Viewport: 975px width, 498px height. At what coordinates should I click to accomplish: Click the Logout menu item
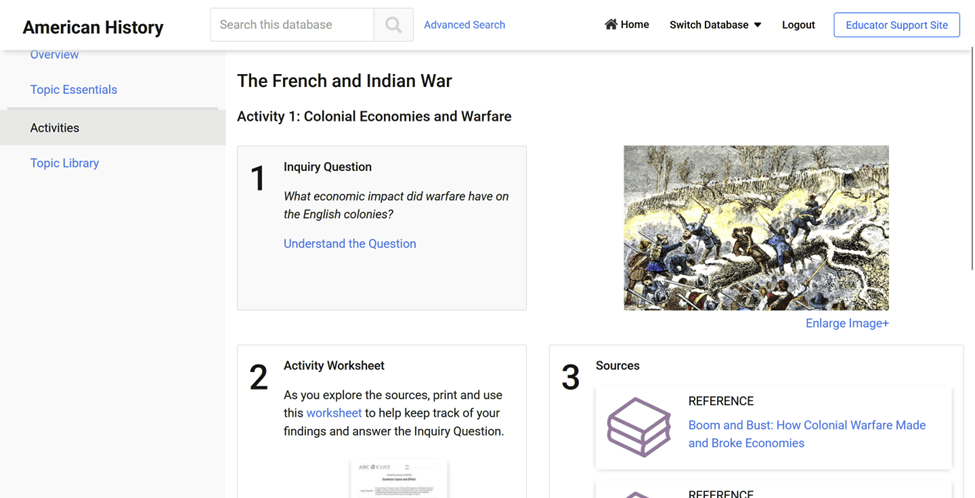(798, 25)
